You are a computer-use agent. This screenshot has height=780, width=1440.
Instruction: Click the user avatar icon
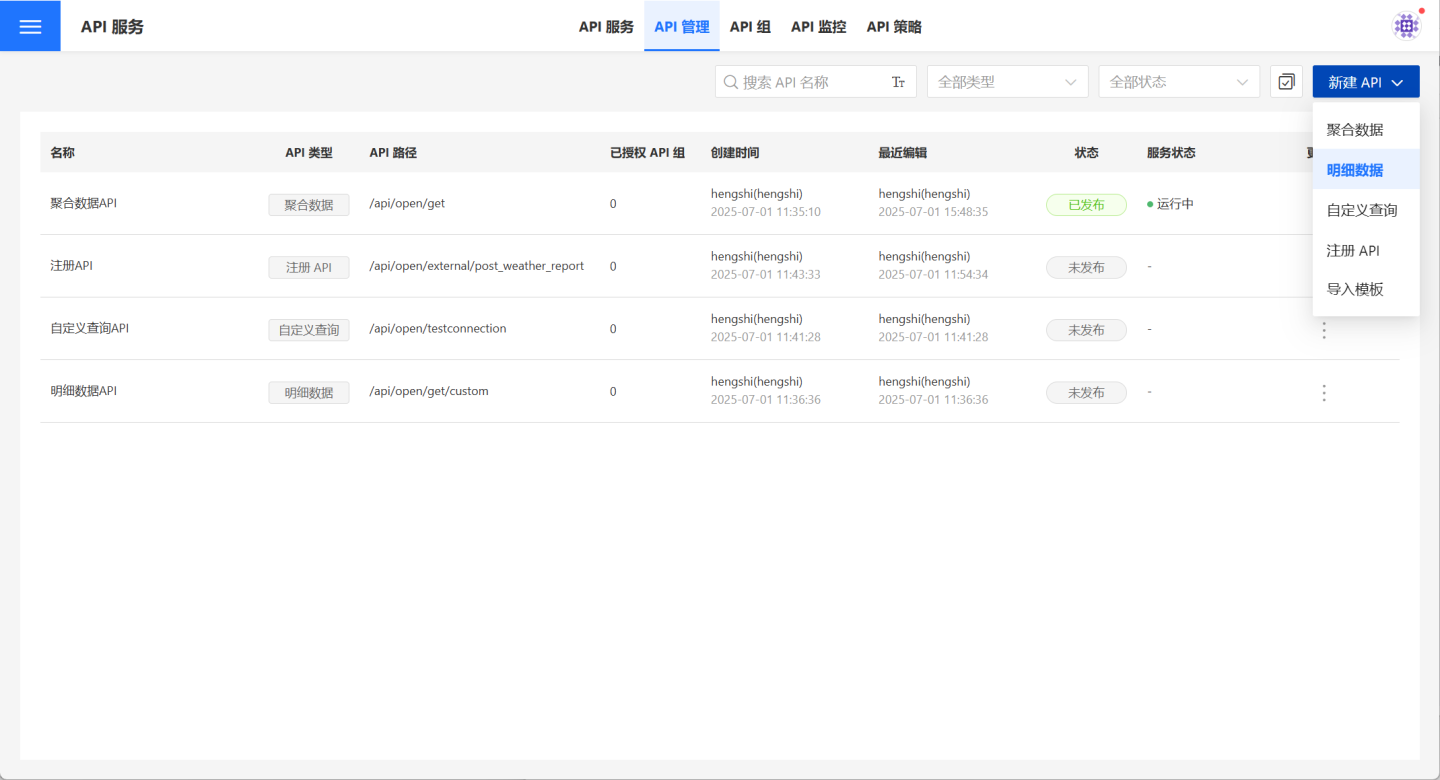pyautogui.click(x=1406, y=26)
